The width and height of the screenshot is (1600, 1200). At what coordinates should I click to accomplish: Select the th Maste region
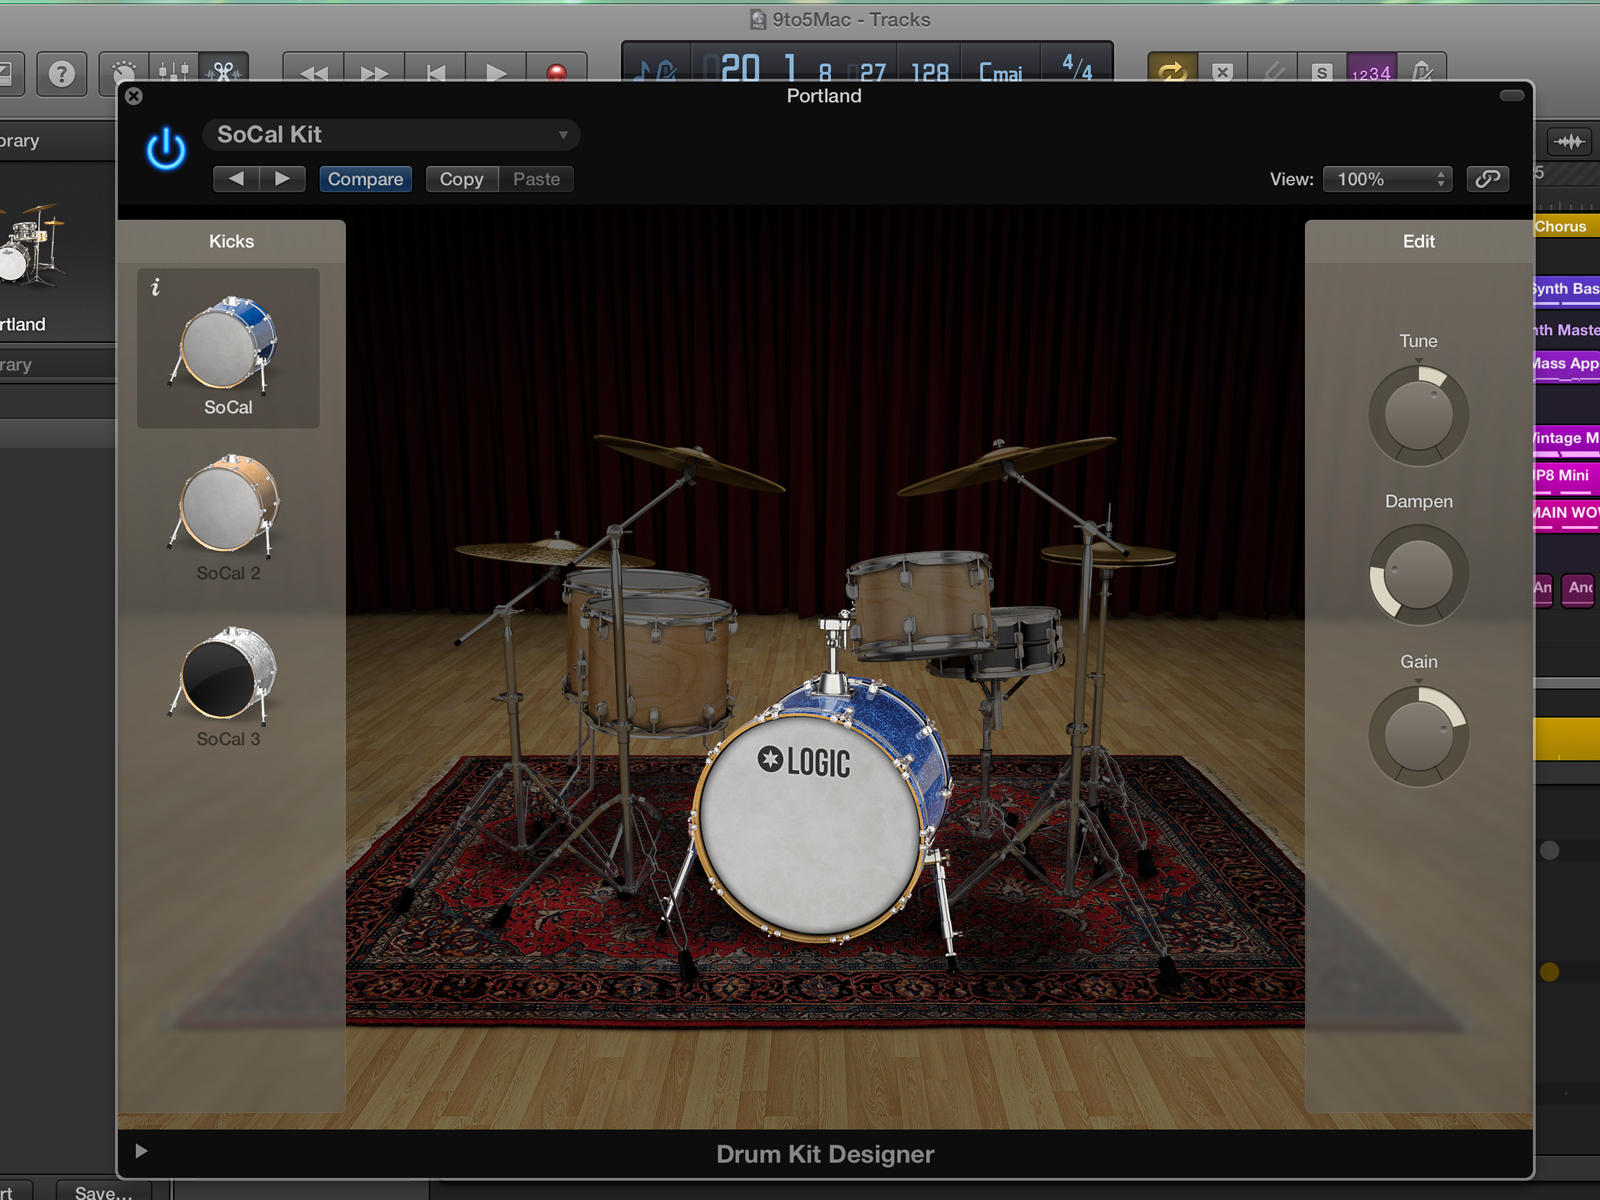click(1566, 330)
